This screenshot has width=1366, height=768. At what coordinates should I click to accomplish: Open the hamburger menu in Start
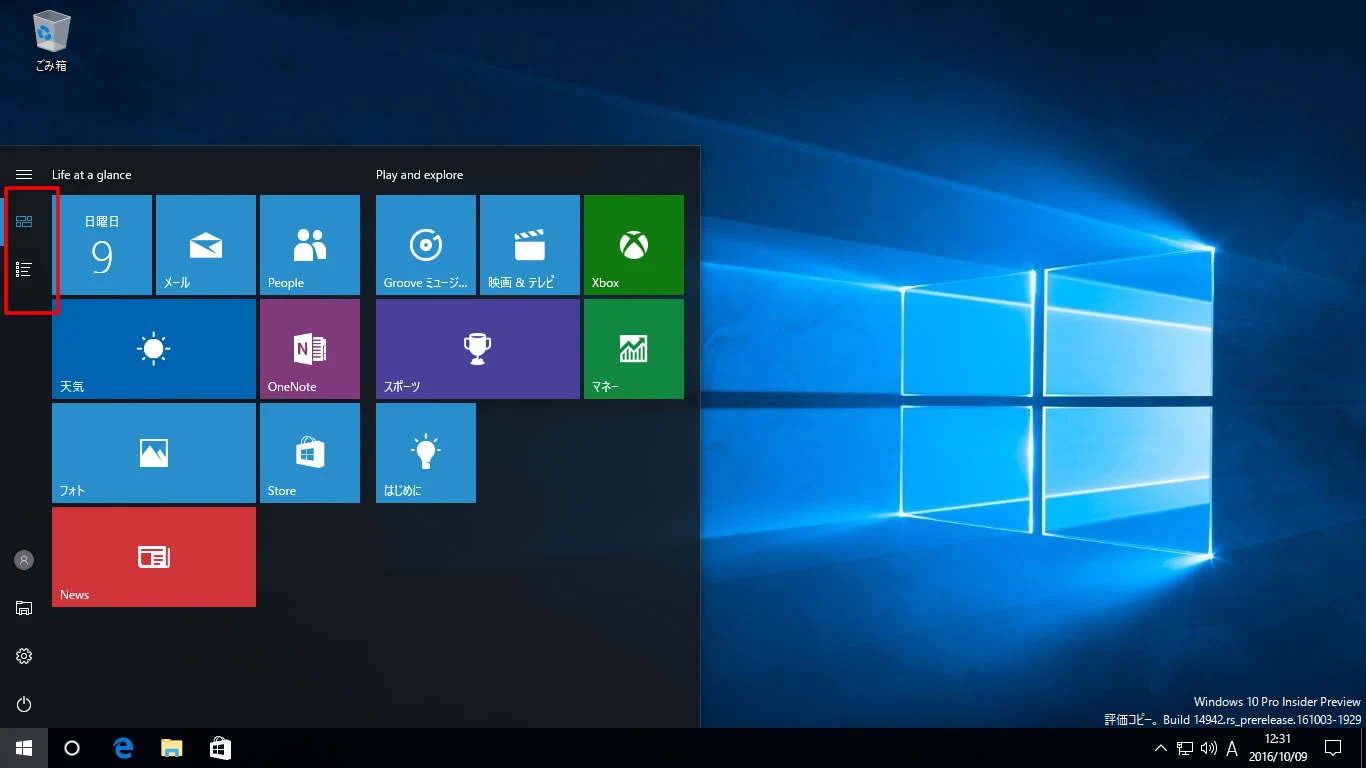tap(24, 174)
